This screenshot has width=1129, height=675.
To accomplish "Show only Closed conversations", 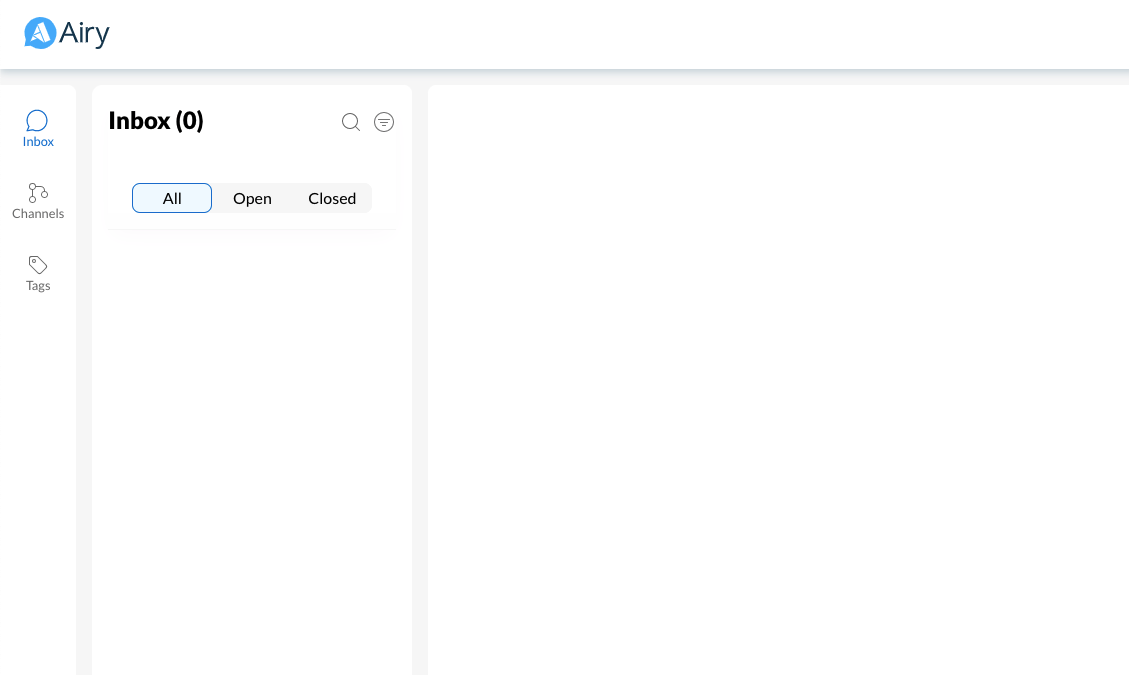I will pyautogui.click(x=332, y=198).
